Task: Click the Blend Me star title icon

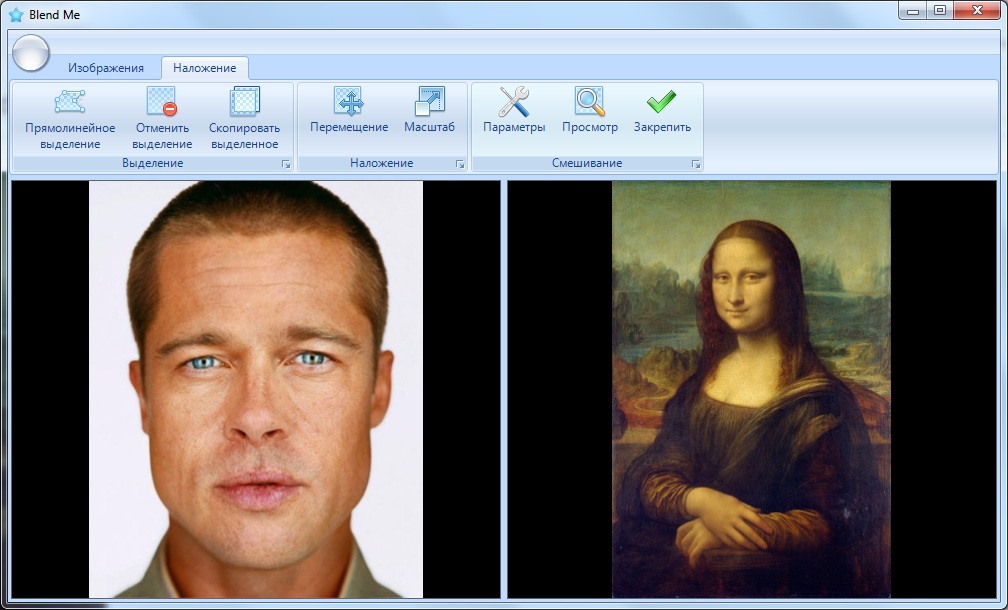Action: click(x=15, y=14)
